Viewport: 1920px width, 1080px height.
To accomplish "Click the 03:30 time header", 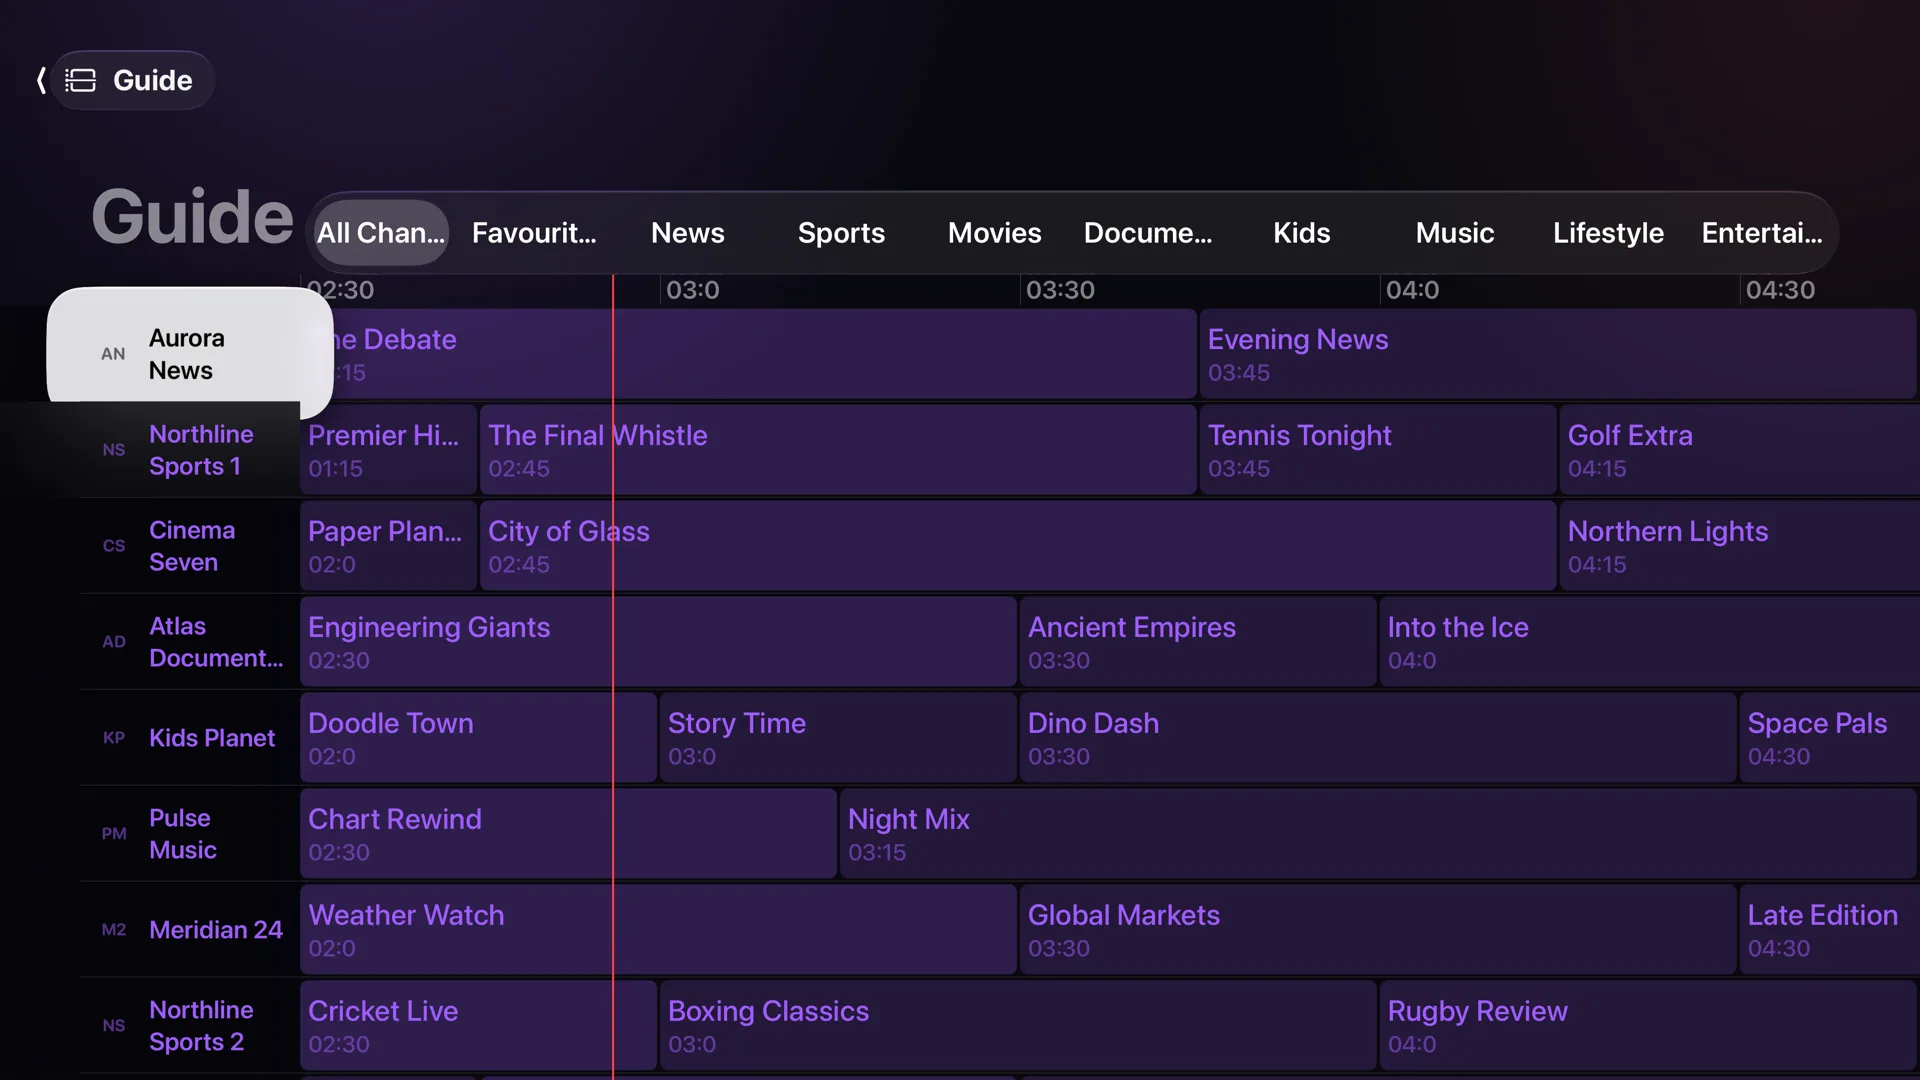I will (x=1060, y=290).
